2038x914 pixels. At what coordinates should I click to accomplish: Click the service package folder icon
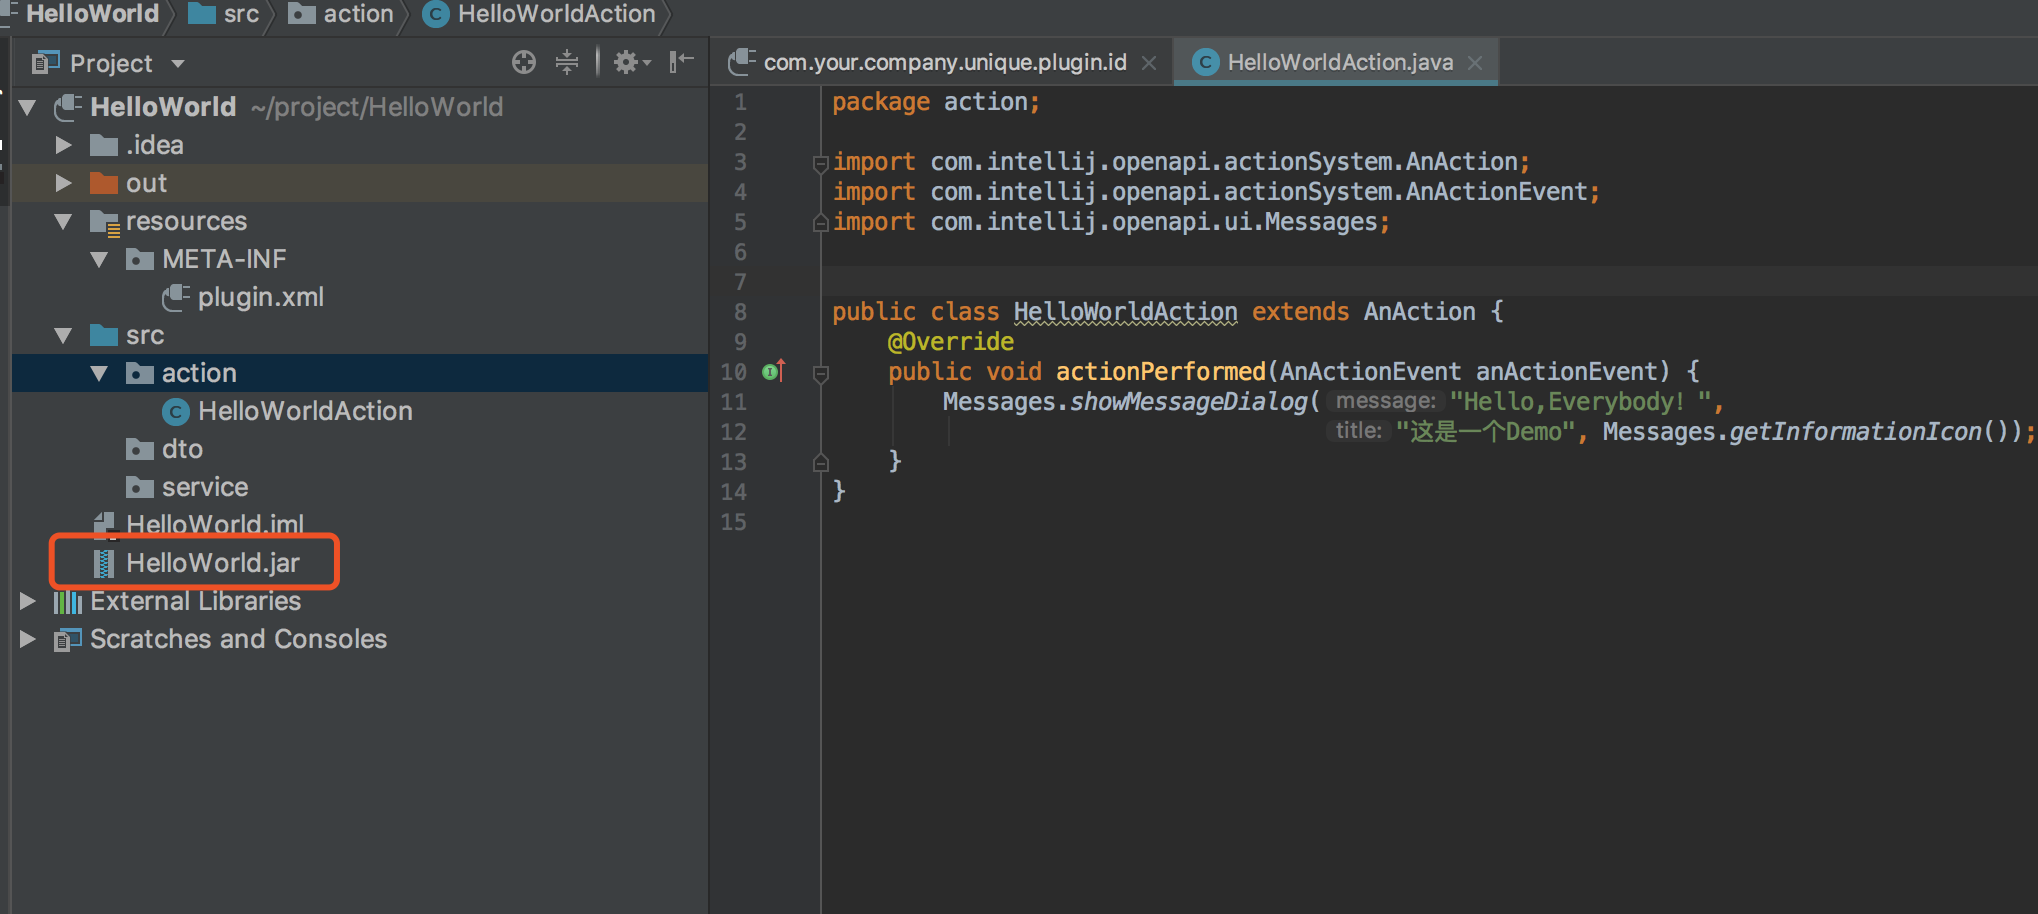[140, 487]
